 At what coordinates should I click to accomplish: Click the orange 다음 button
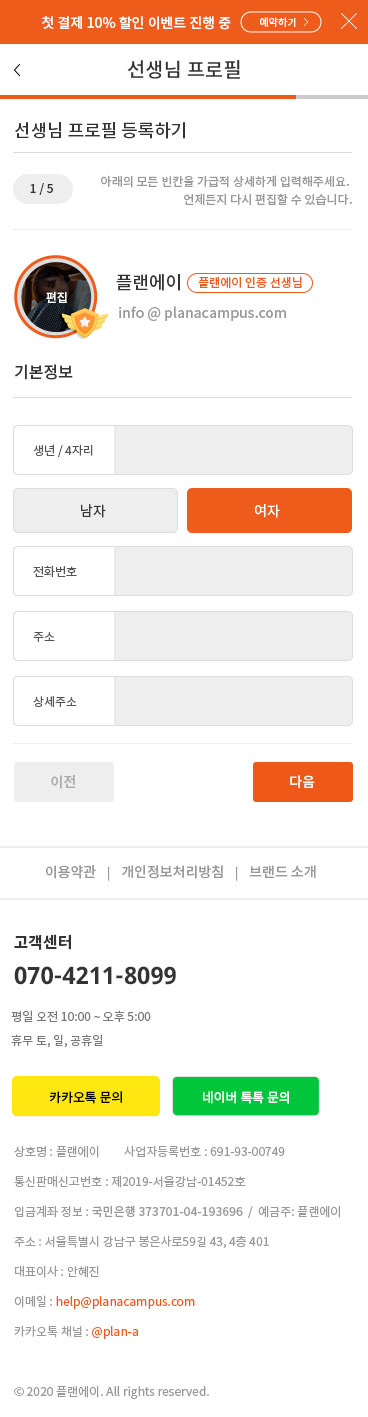(303, 782)
